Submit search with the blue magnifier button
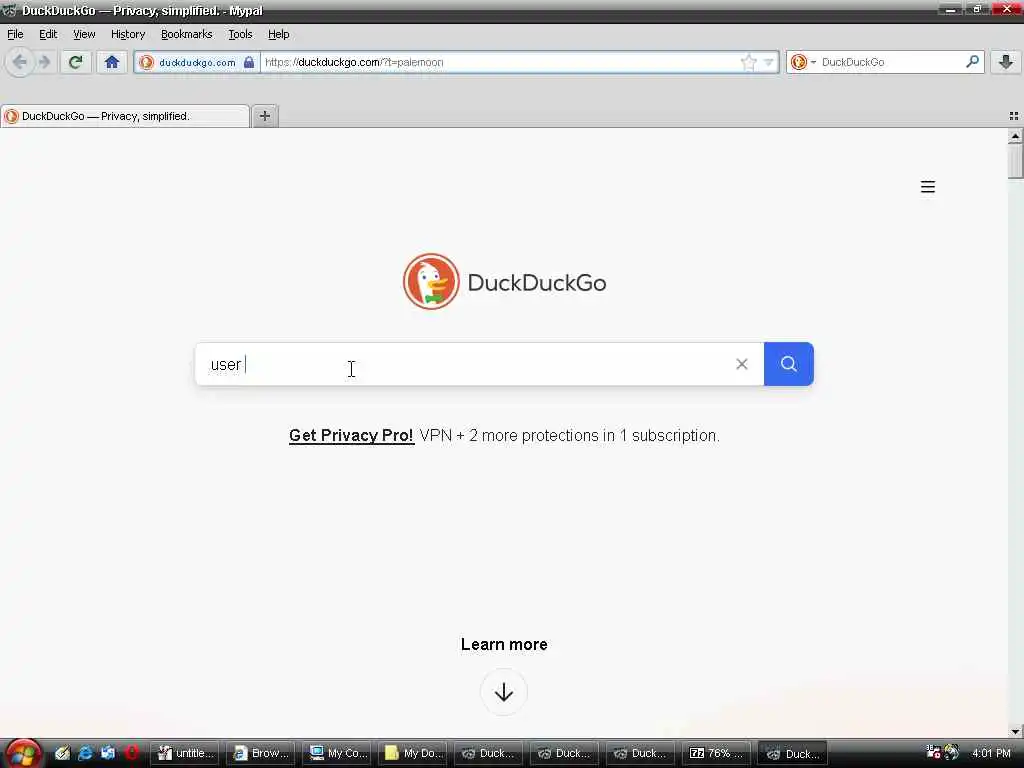Image resolution: width=1024 pixels, height=768 pixels. 788,364
